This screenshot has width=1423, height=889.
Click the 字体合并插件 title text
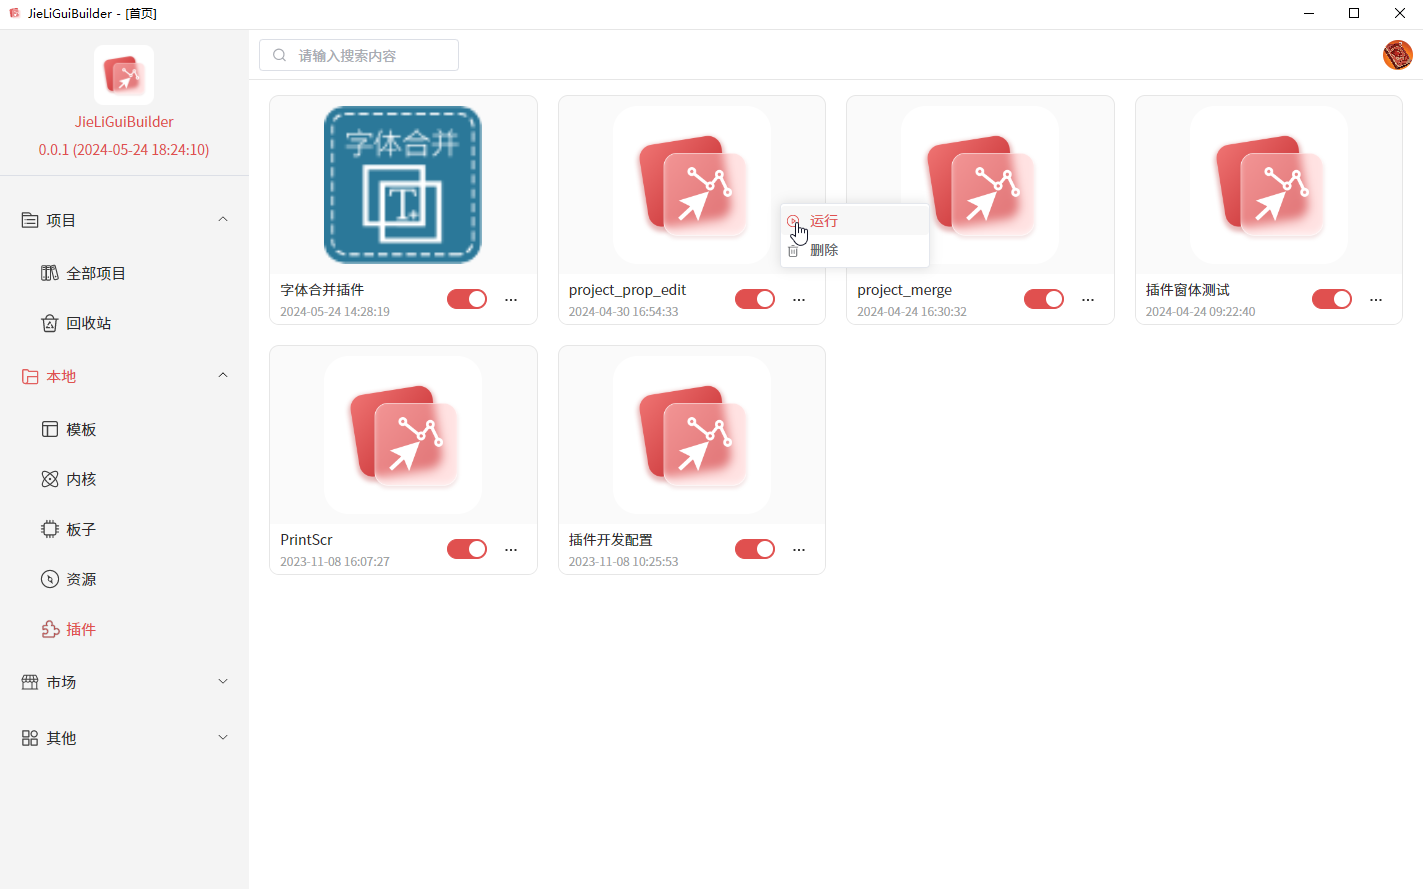click(322, 290)
